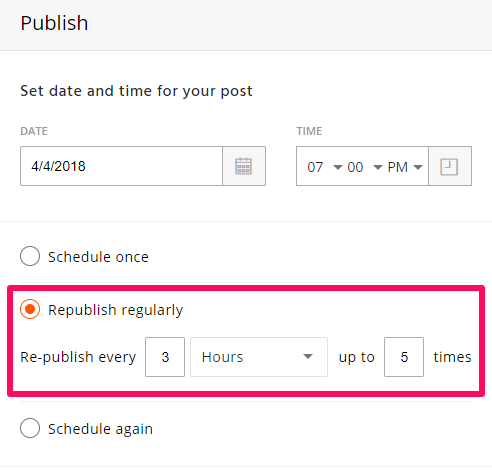Focus the date field showing 4/4/2018
Image resolution: width=492 pixels, height=470 pixels.
pos(121,166)
